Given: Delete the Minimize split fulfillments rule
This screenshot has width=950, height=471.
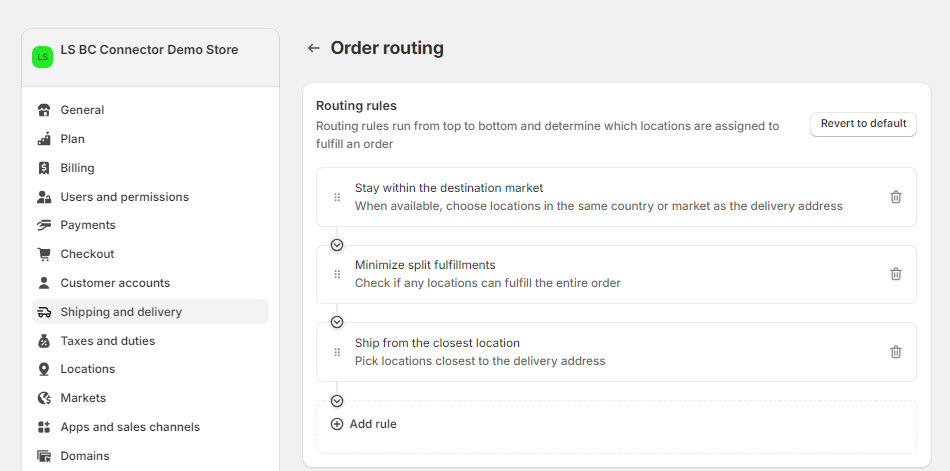Looking at the screenshot, I should [896, 274].
